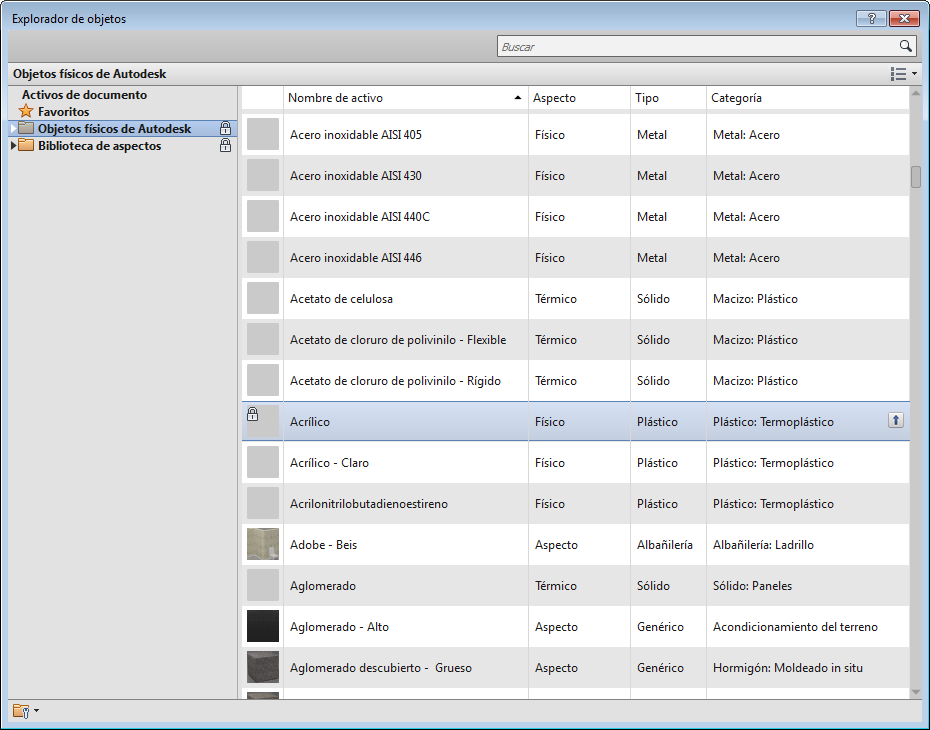Sort by the Nombre de activo column
Screen dimensions: 930x730
coord(405,97)
